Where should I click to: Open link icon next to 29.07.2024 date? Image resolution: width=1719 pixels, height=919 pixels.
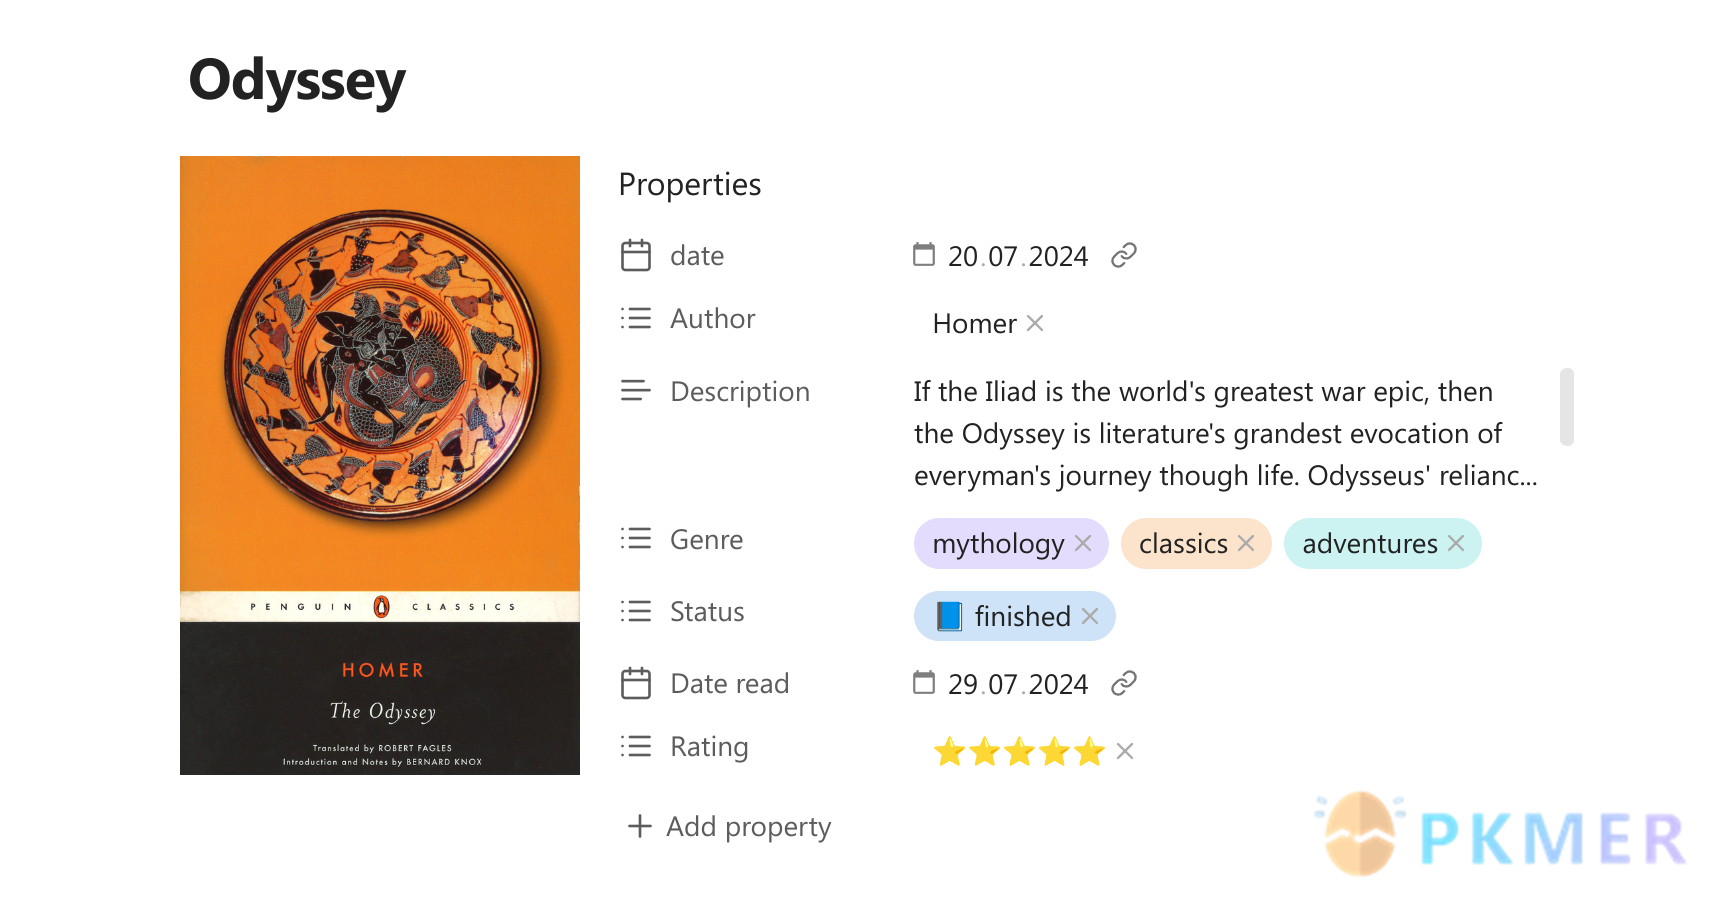1124,684
